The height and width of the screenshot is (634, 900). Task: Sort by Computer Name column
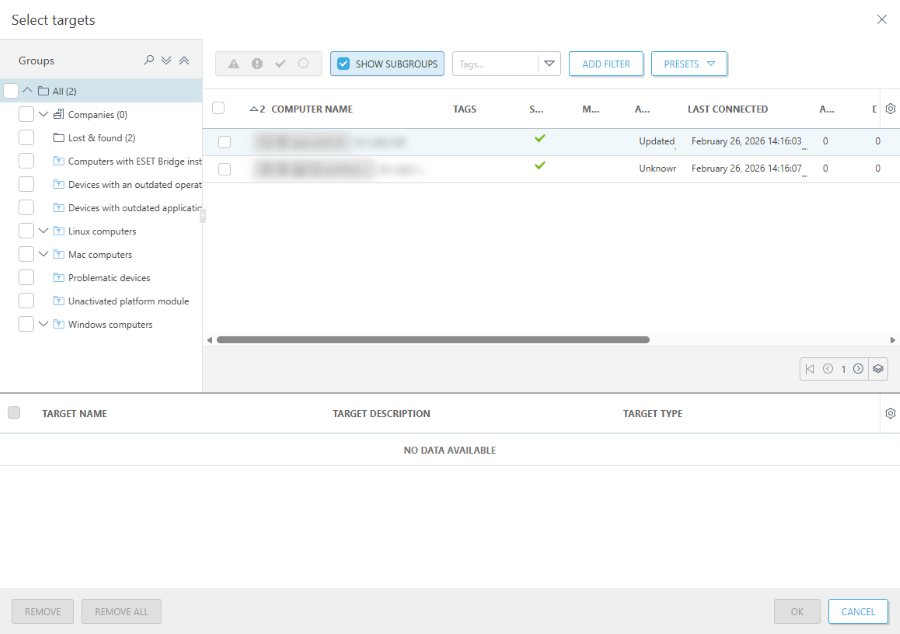pyautogui.click(x=312, y=109)
